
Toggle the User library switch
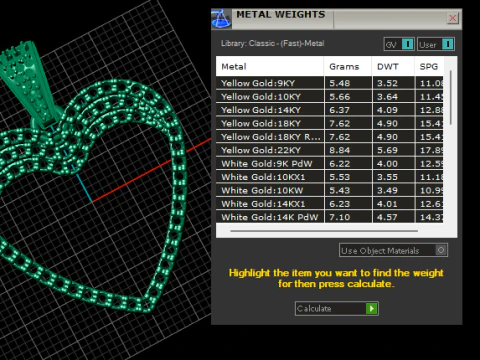[436, 44]
